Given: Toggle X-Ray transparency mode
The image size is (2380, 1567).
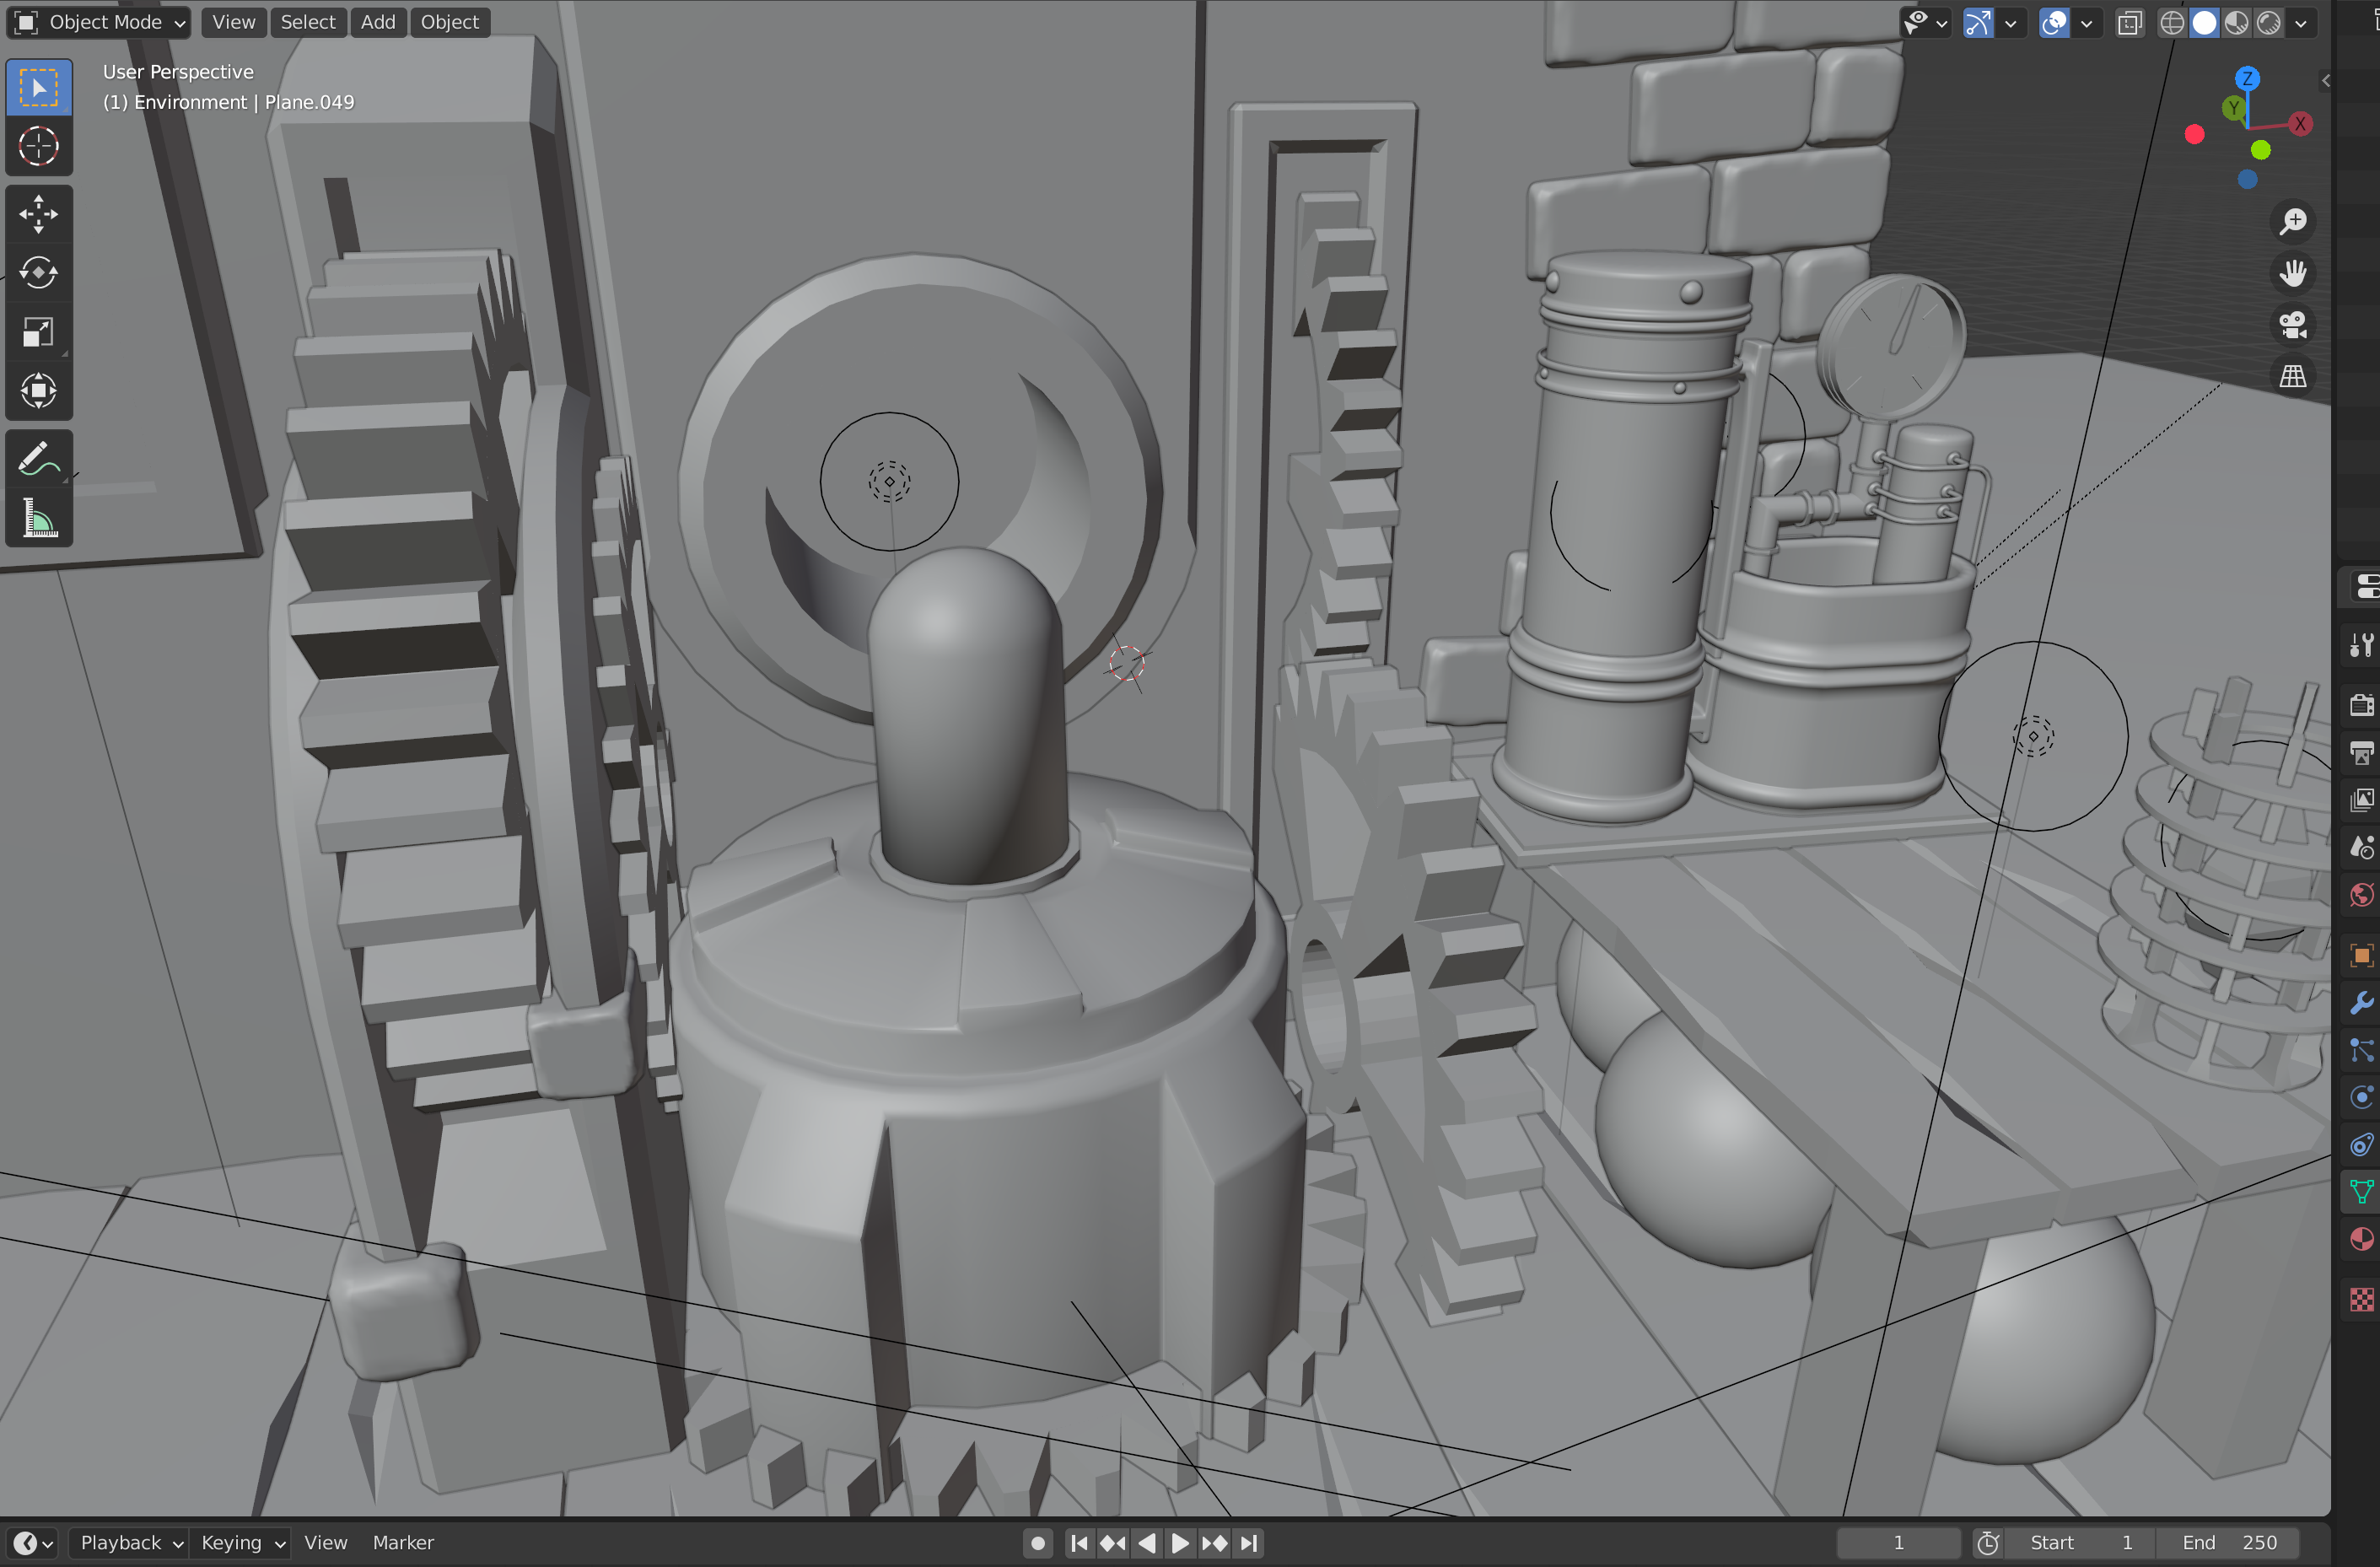Looking at the screenshot, I should point(2130,22).
